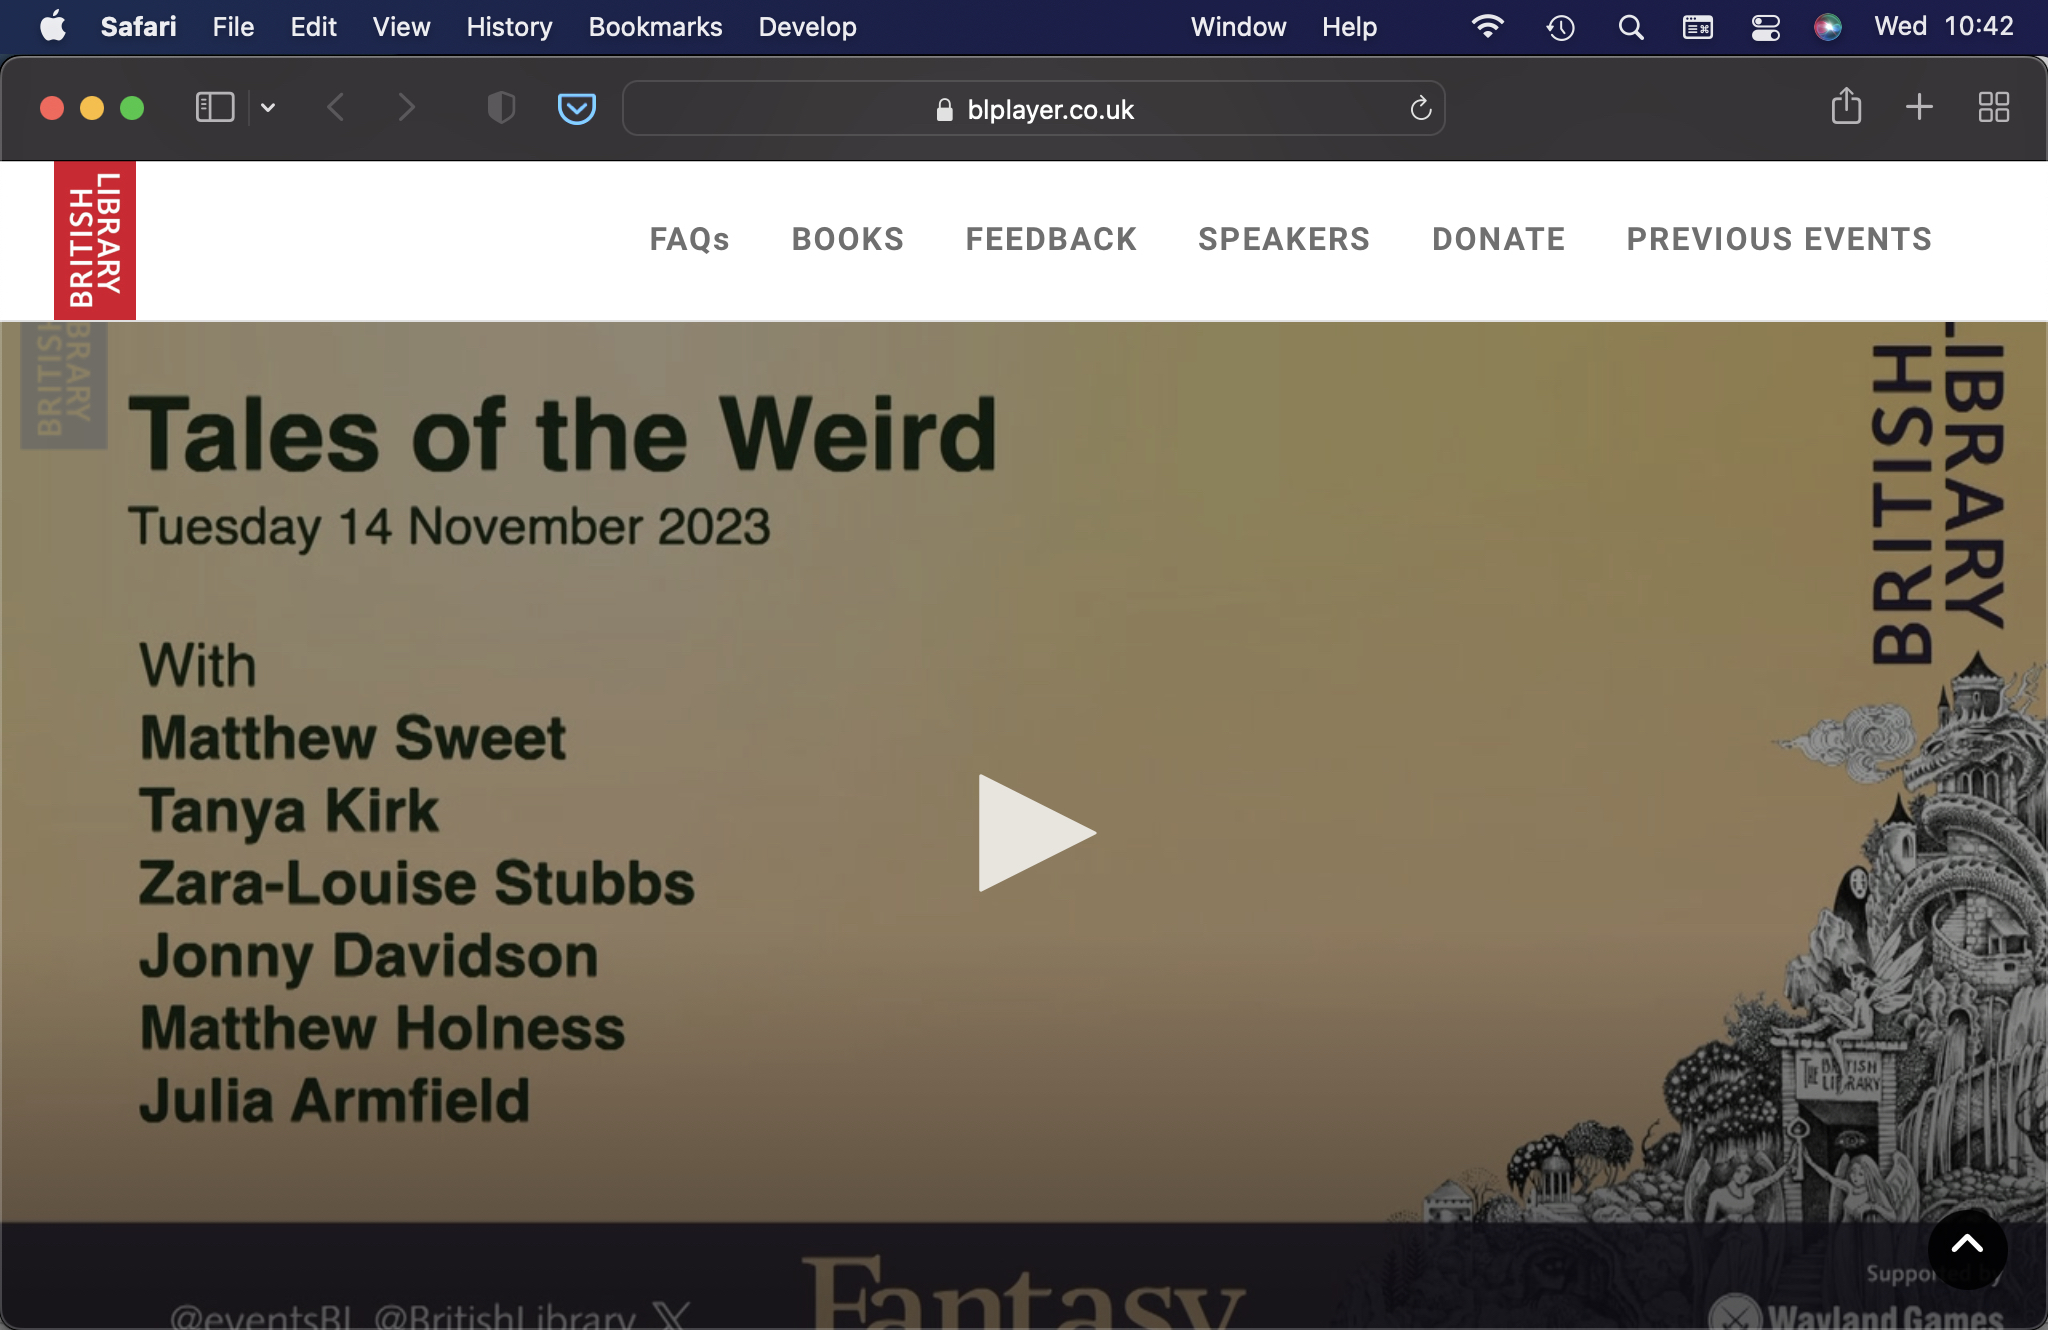Open the FAQs page

[x=690, y=239]
